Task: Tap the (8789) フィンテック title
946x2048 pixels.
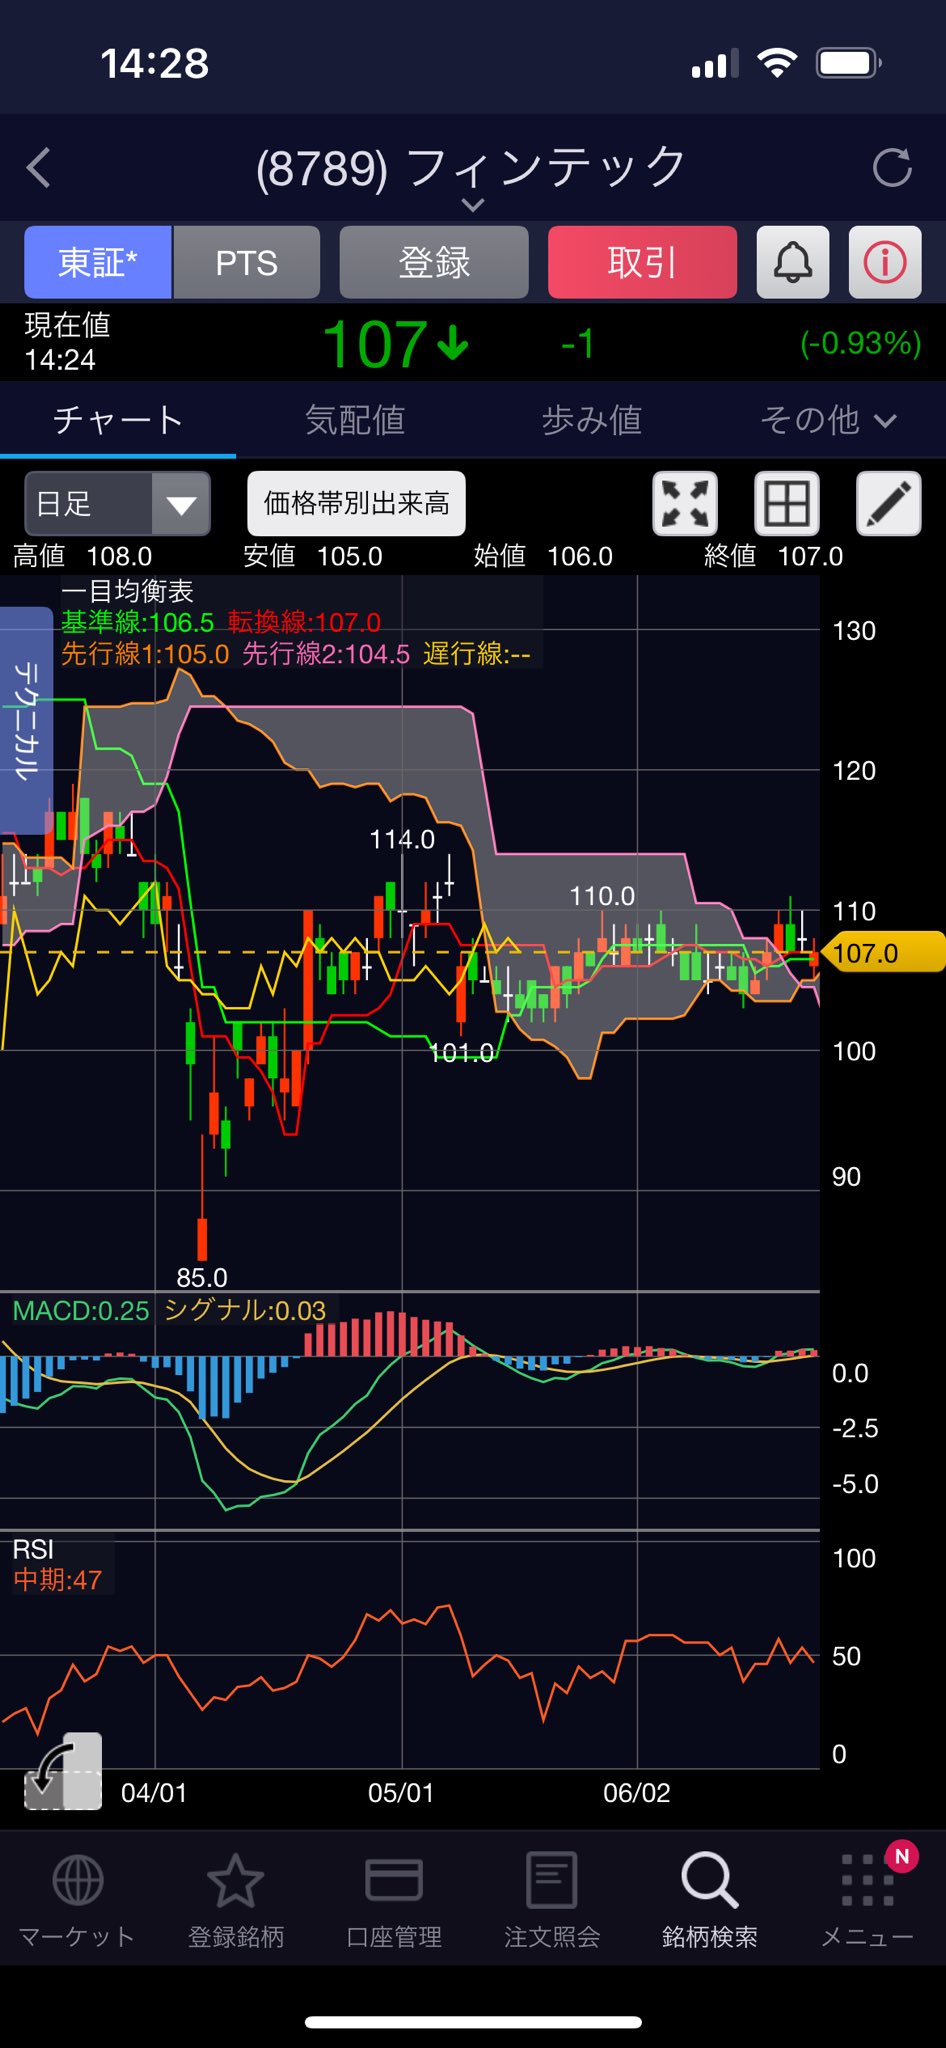Action: pyautogui.click(x=472, y=167)
